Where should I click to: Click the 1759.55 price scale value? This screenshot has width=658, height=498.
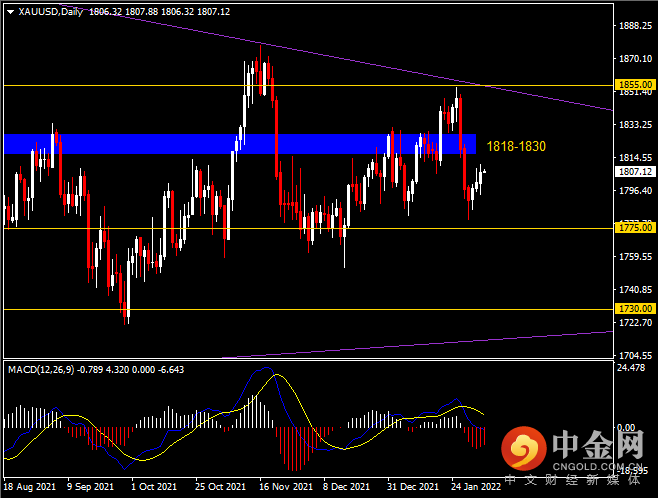pyautogui.click(x=636, y=257)
